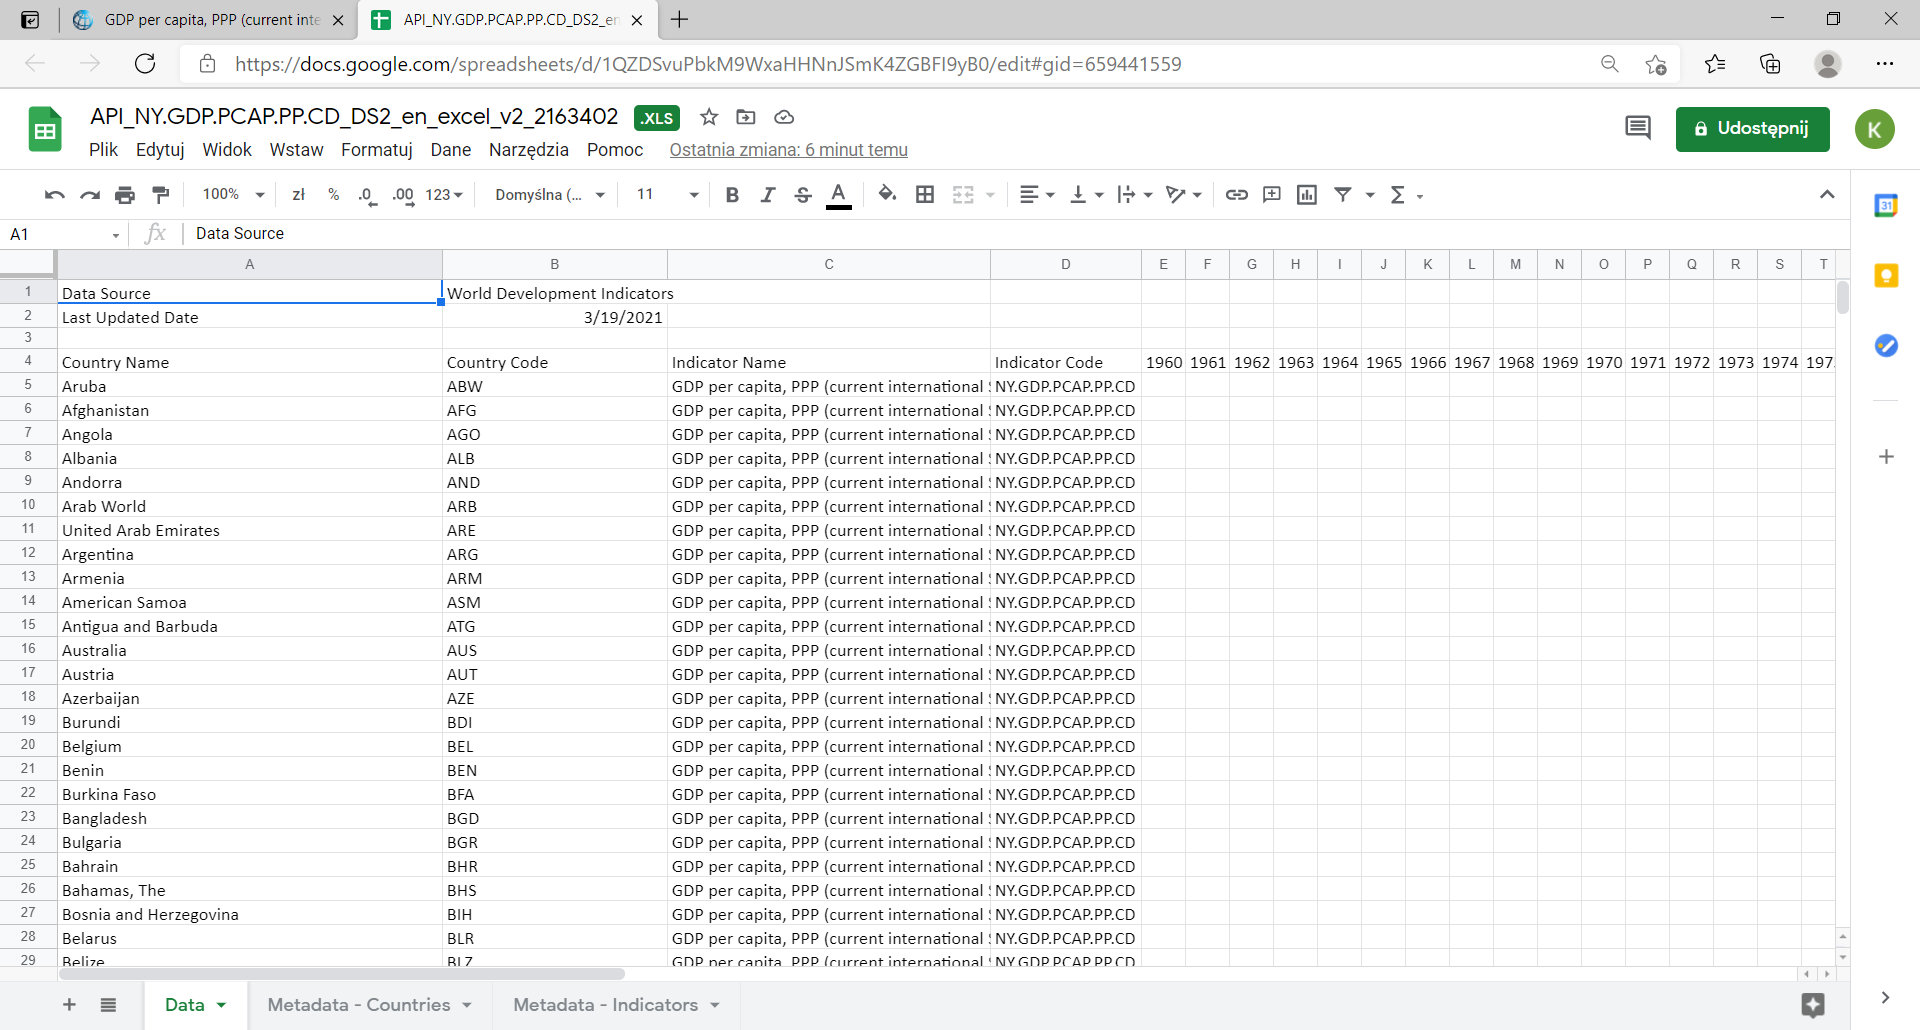Open the Domyślna font family dropdown
This screenshot has height=1030, width=1920.
click(x=550, y=195)
